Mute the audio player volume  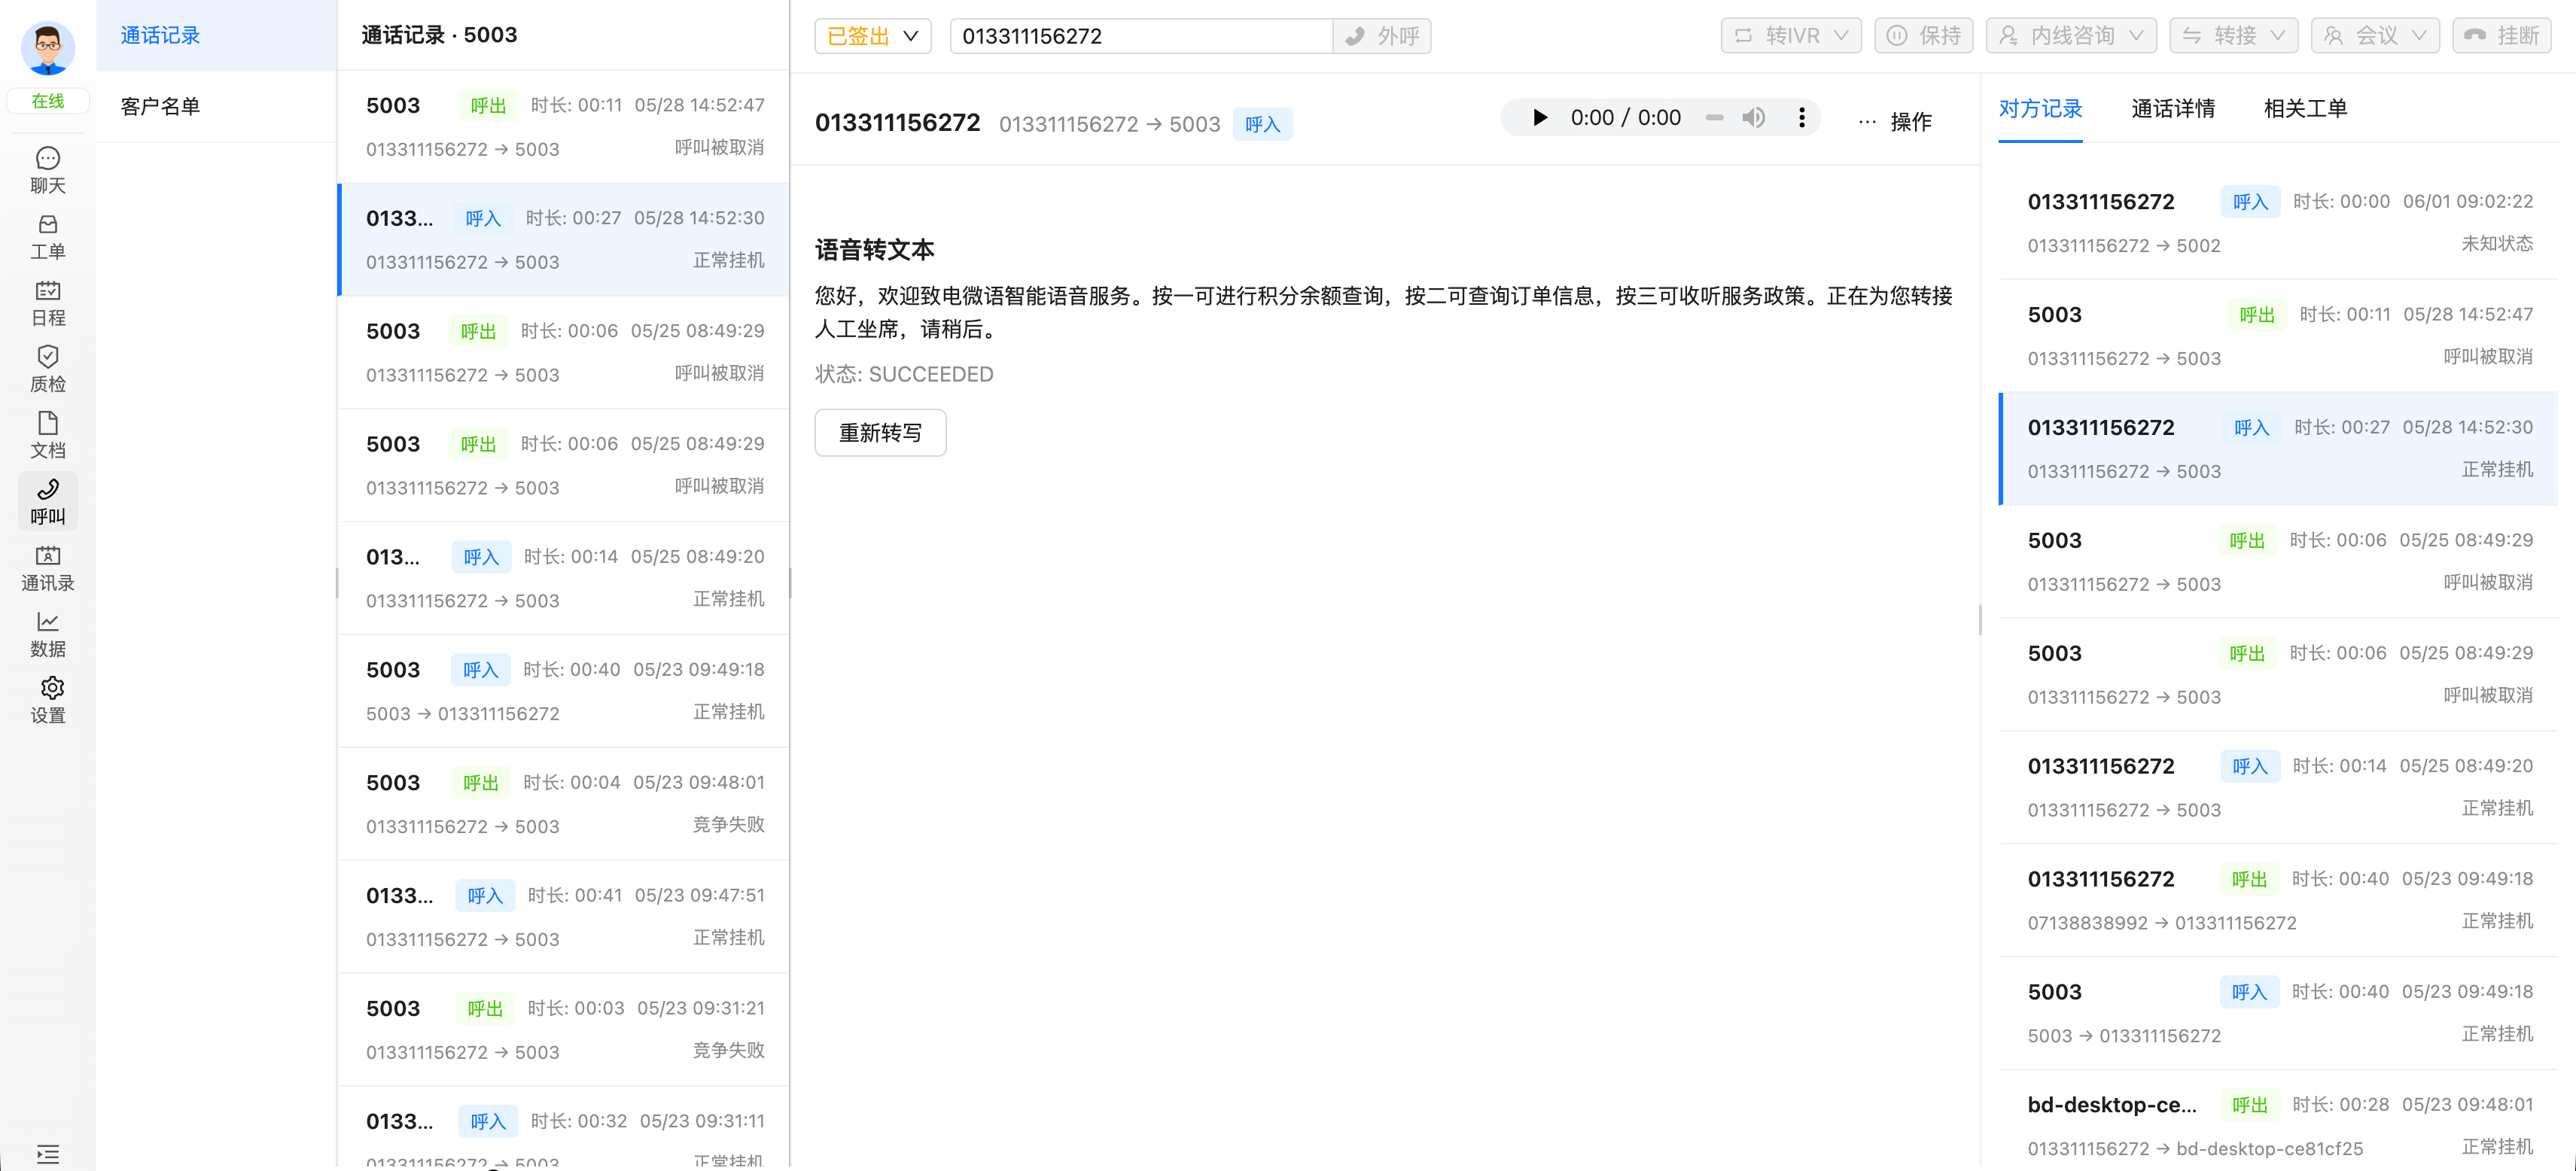tap(1753, 118)
